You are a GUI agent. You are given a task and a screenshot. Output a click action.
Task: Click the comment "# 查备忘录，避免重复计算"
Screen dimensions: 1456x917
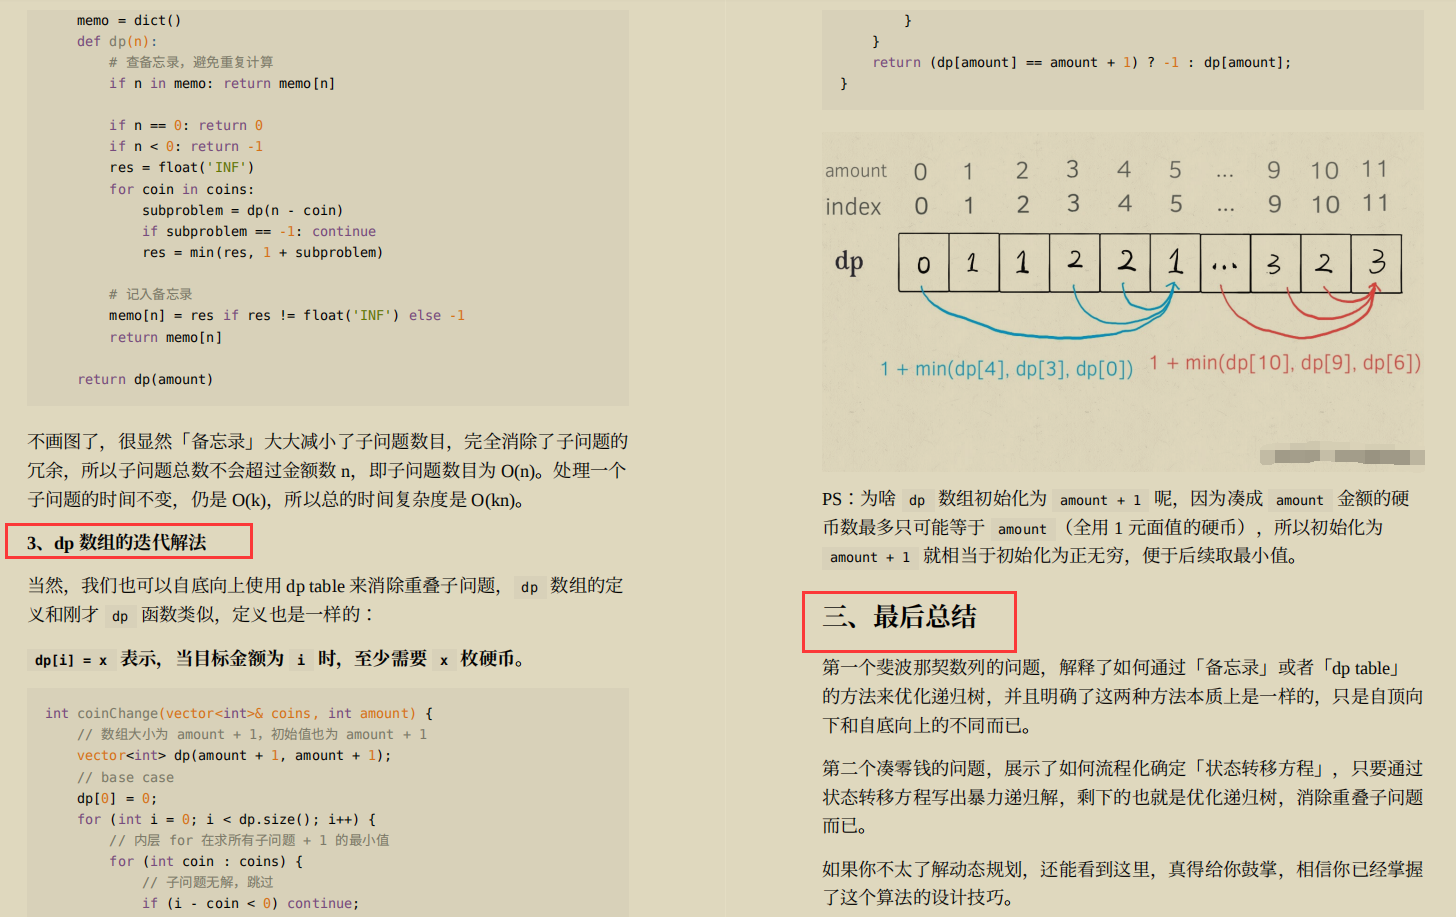(x=191, y=62)
